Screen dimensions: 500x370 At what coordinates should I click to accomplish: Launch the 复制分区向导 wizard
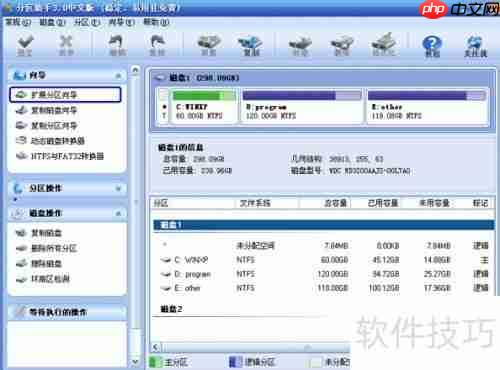point(46,126)
